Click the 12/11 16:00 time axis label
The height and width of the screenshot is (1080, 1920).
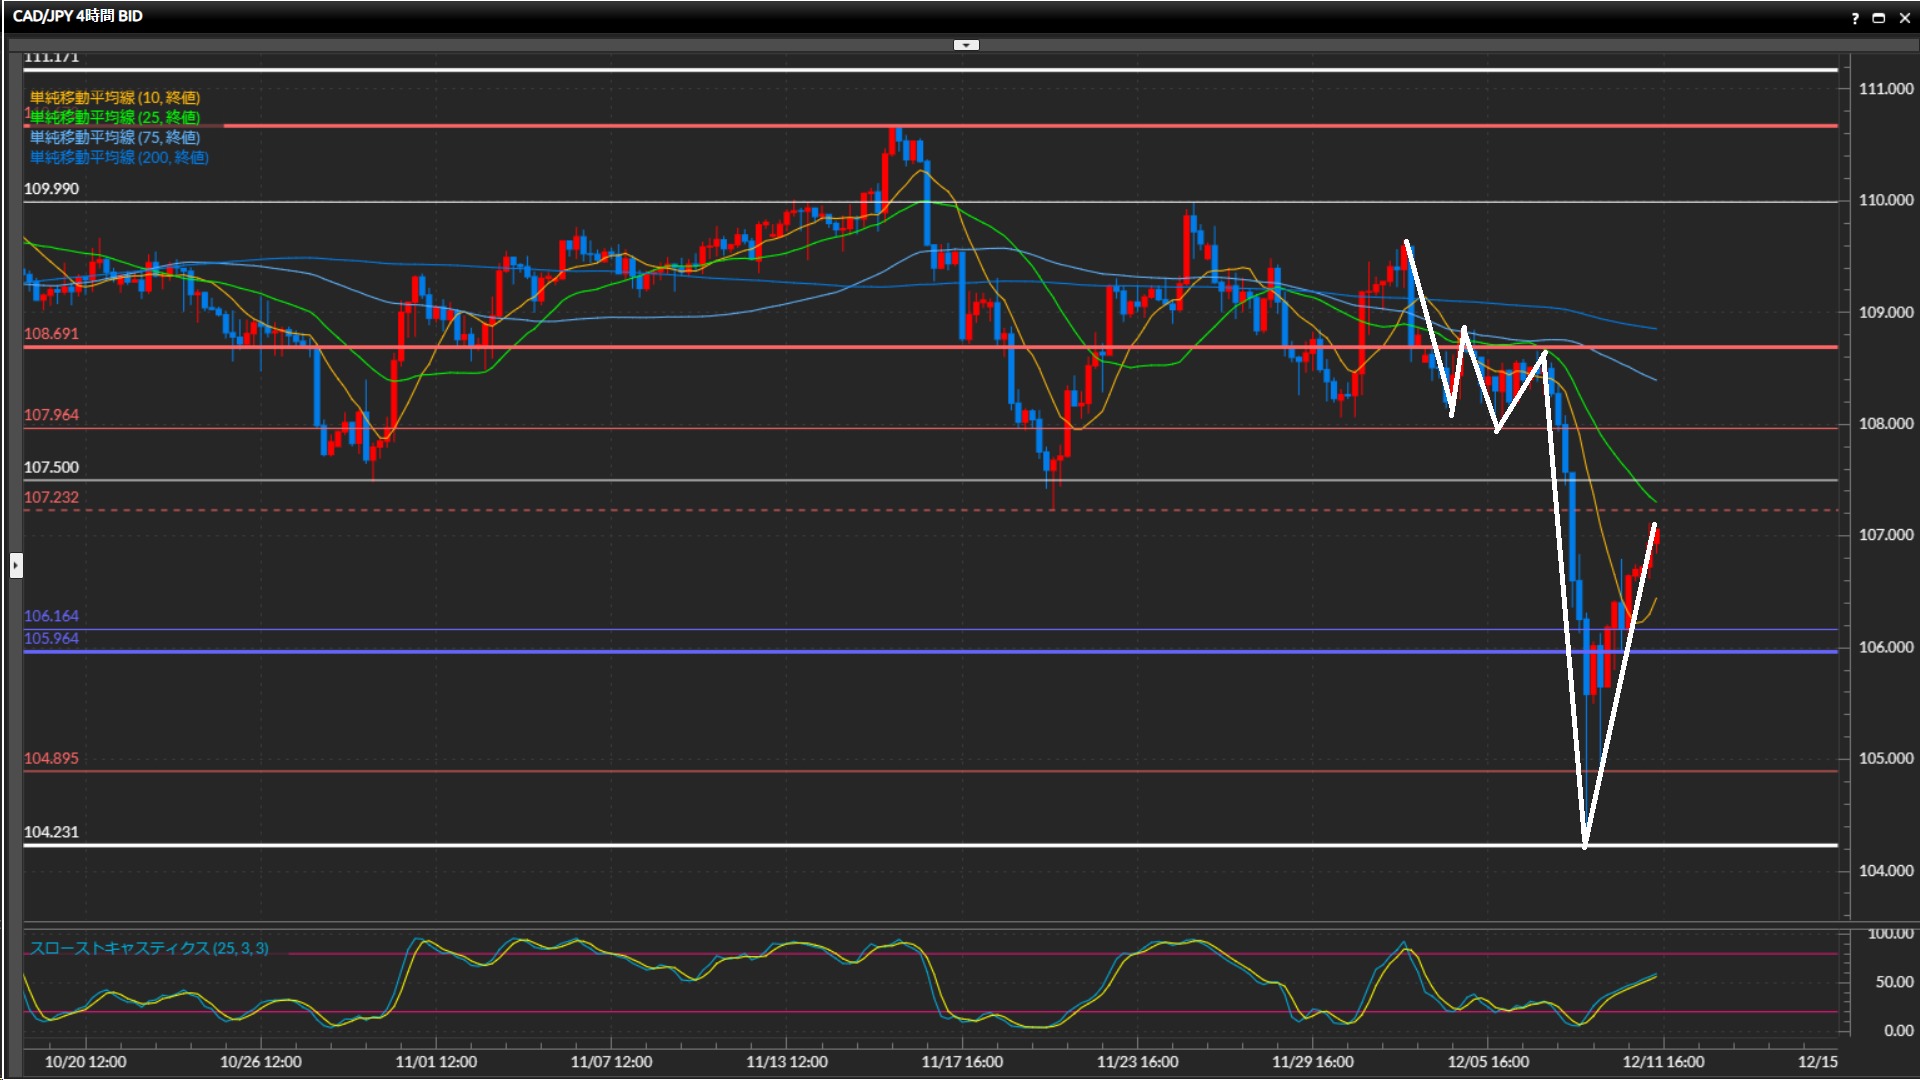[x=1663, y=1061]
